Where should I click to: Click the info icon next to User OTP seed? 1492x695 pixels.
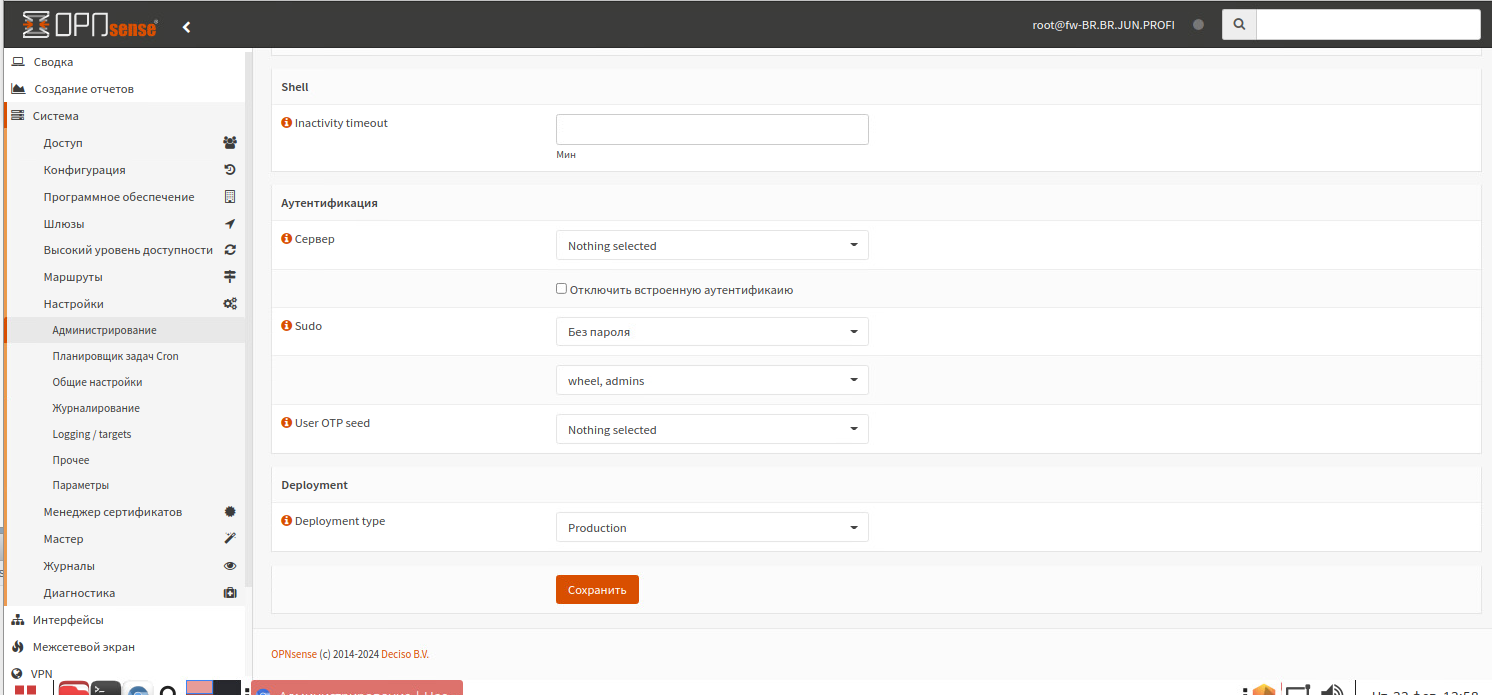287,423
